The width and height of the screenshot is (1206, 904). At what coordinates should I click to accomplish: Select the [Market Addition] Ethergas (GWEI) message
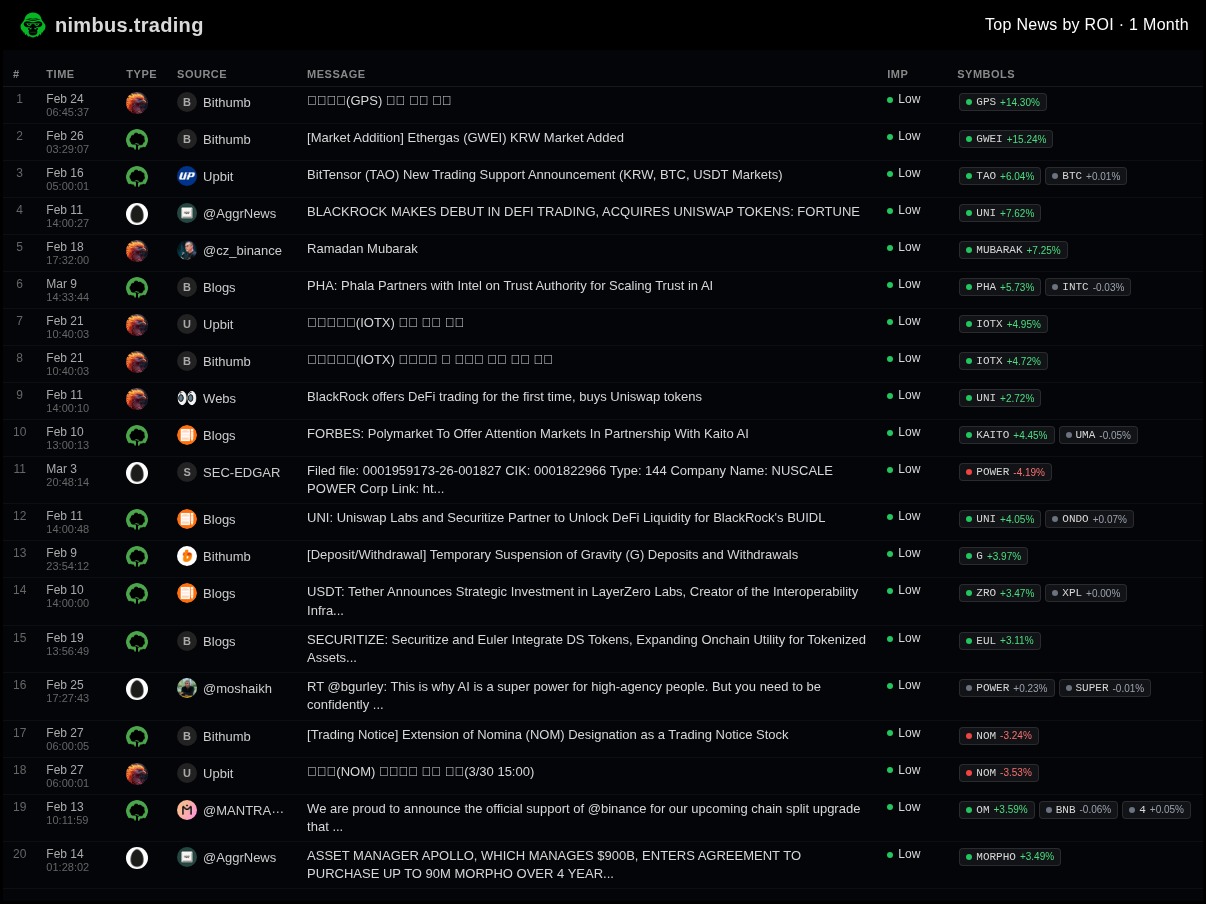tap(465, 138)
